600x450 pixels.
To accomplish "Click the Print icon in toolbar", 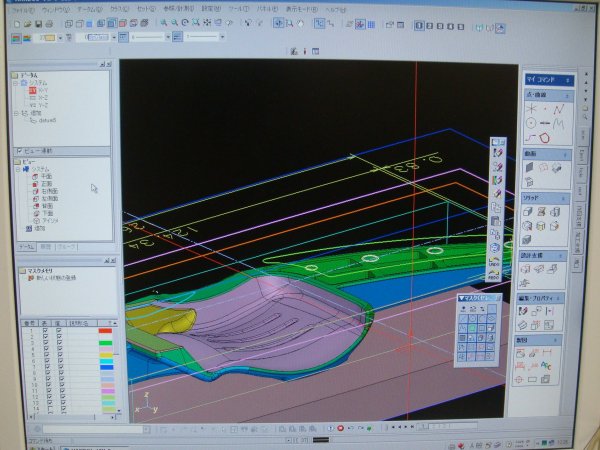I will [x=49, y=24].
